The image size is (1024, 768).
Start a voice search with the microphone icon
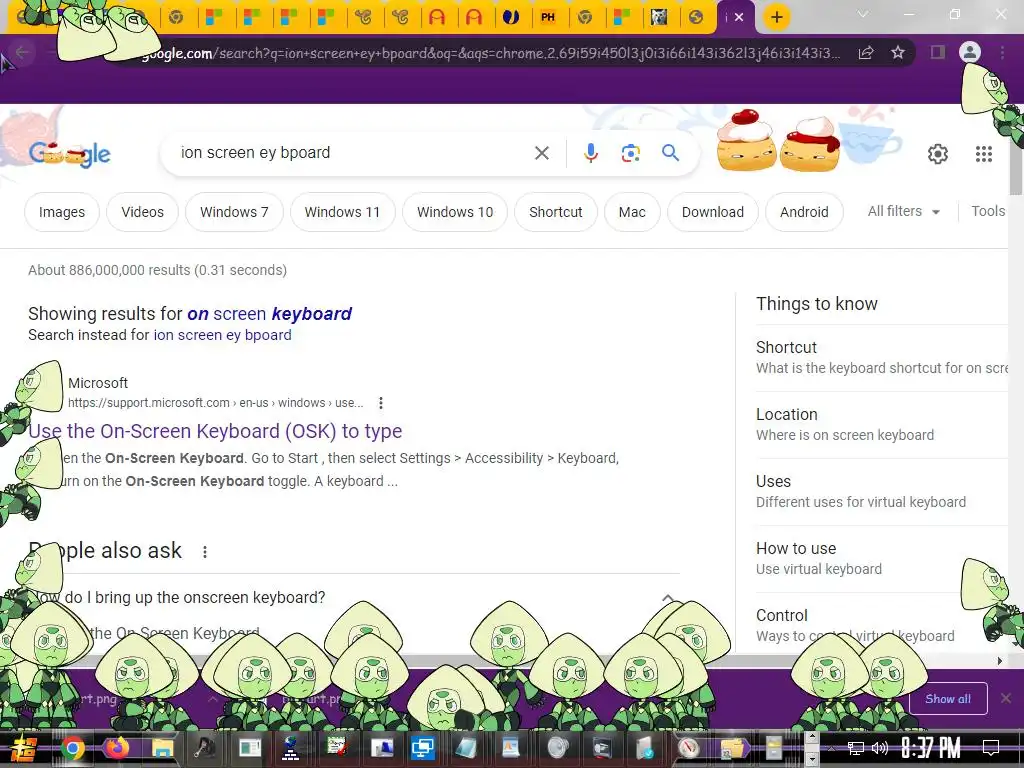[590, 153]
